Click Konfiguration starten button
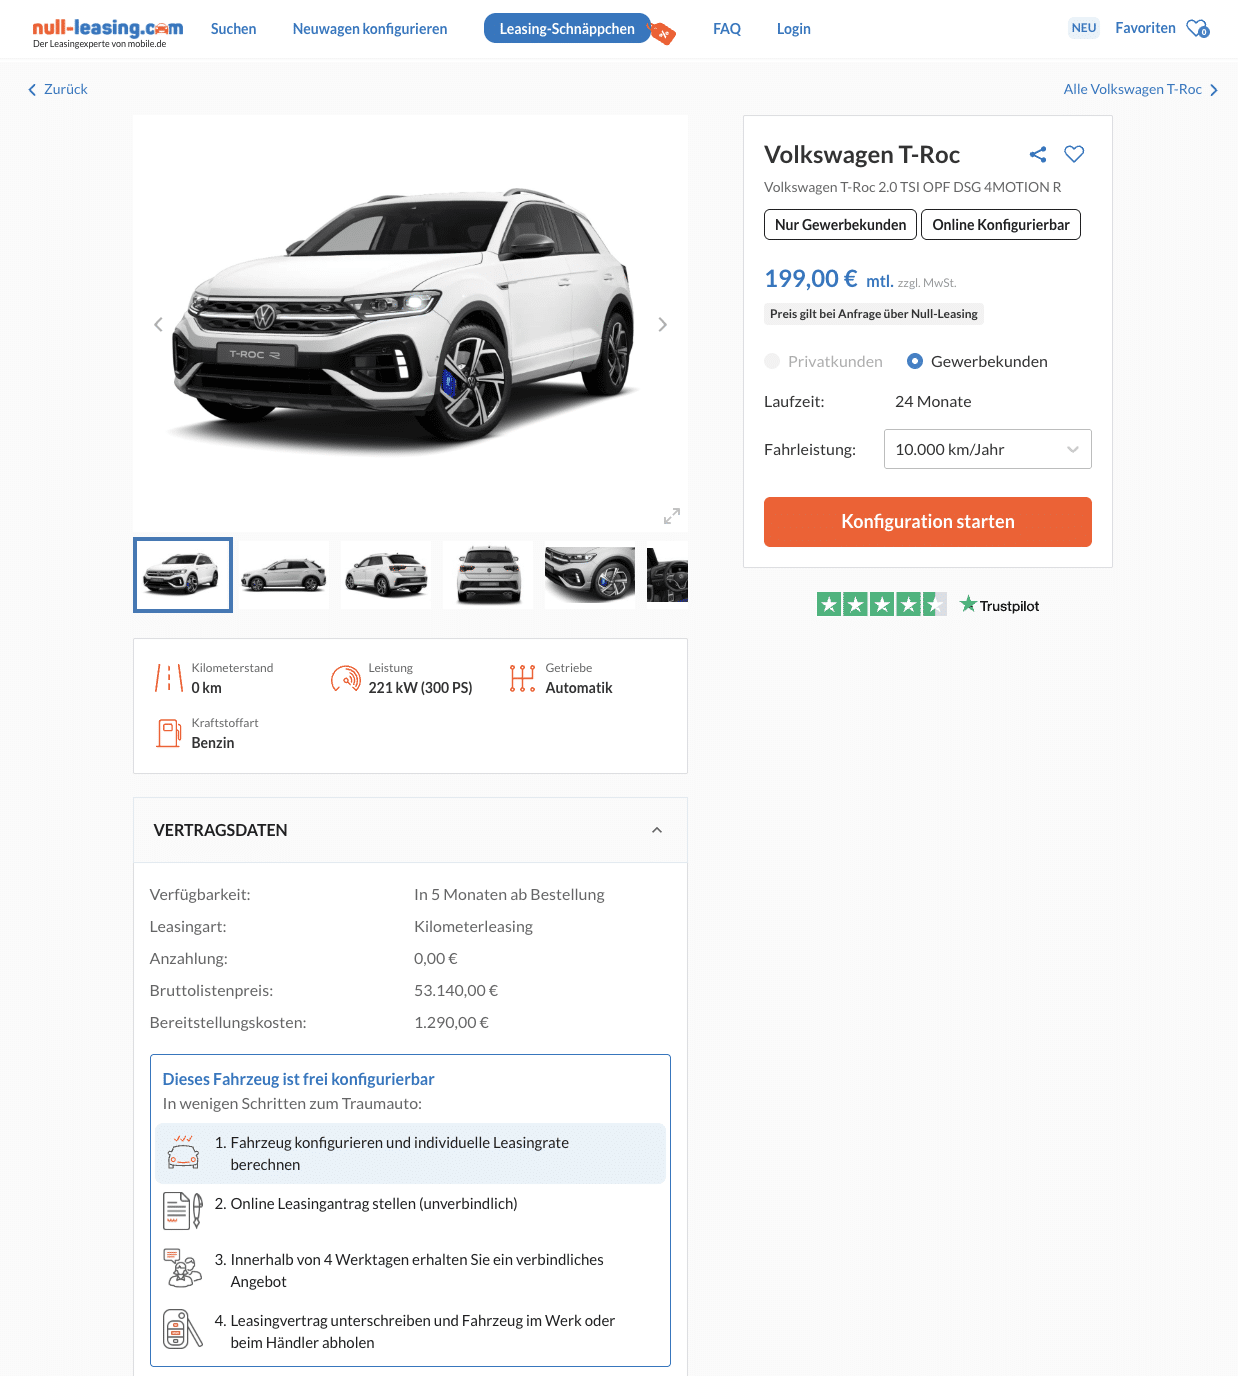This screenshot has width=1238, height=1376. [928, 522]
